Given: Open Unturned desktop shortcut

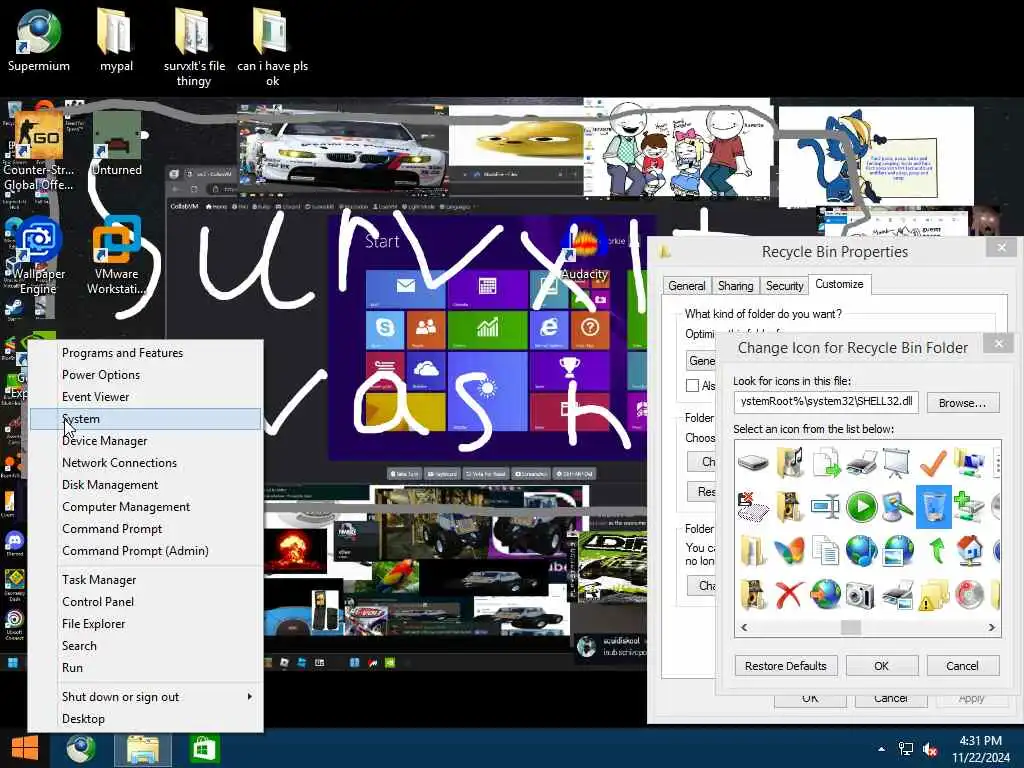Looking at the screenshot, I should (x=116, y=144).
